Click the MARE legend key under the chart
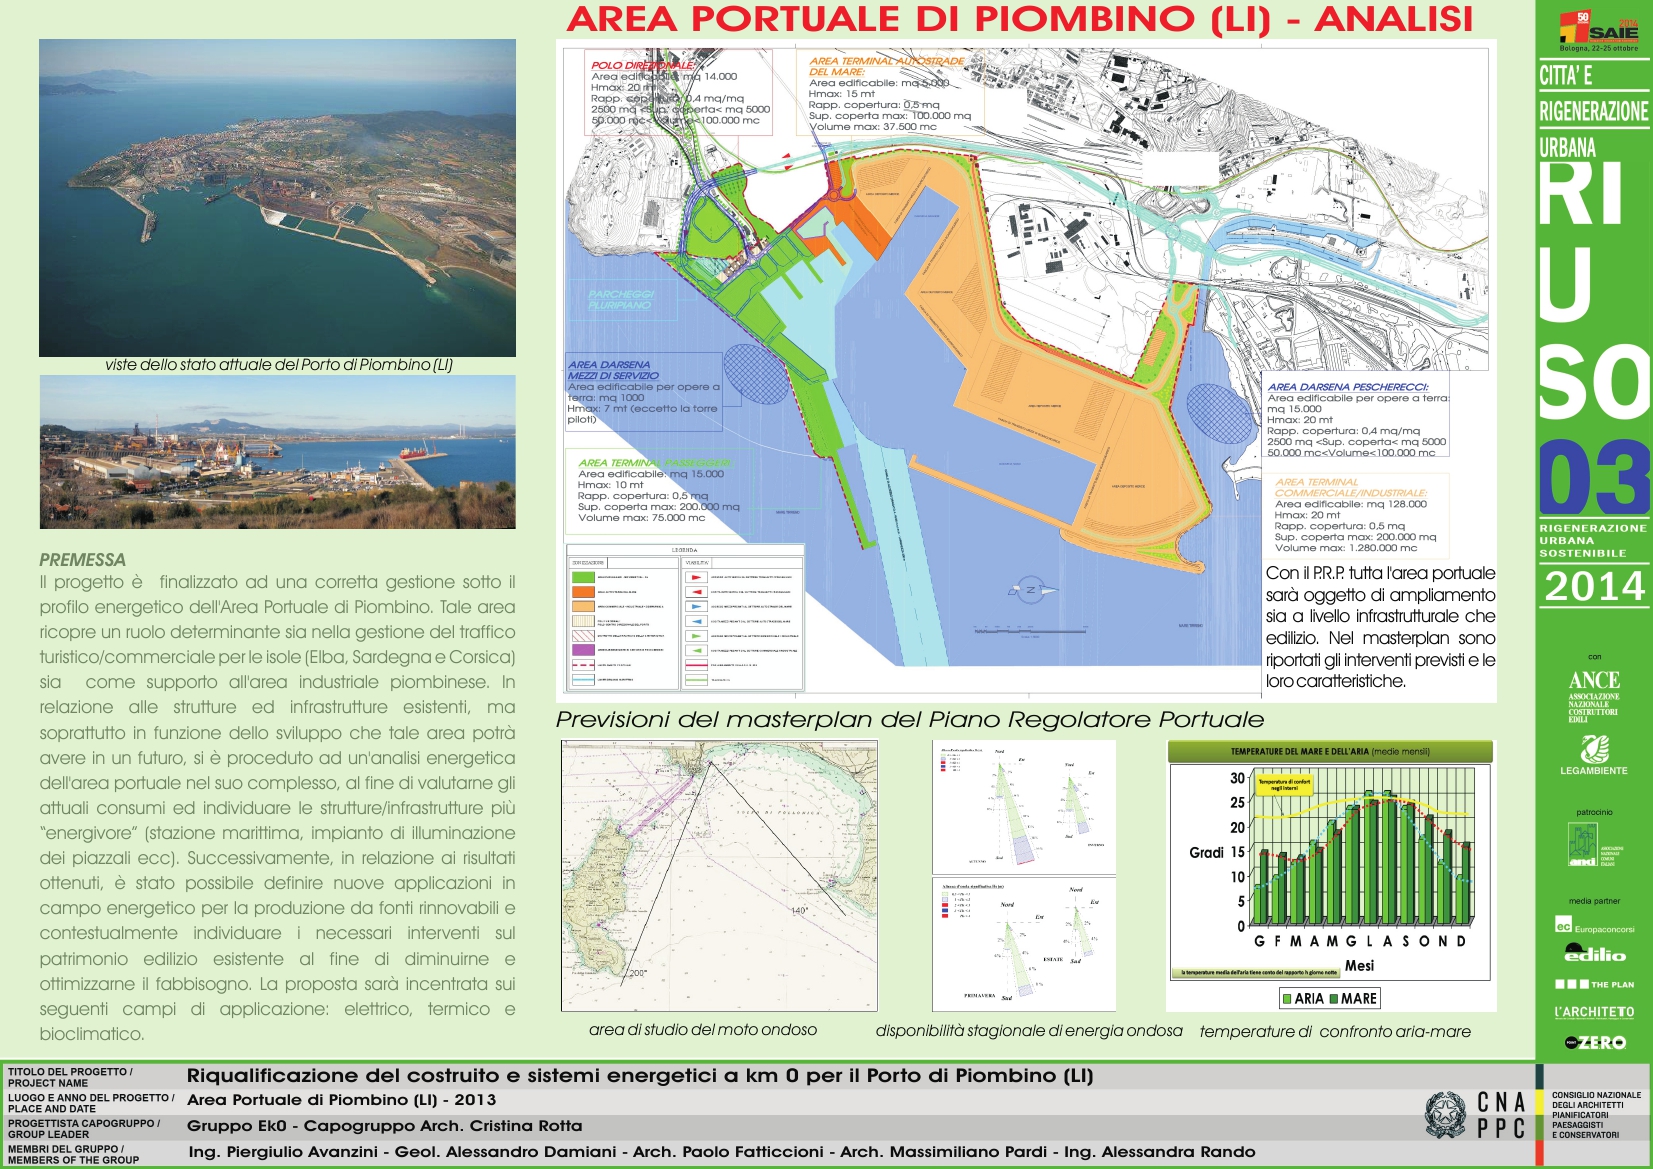The height and width of the screenshot is (1169, 1653). pos(1353,998)
